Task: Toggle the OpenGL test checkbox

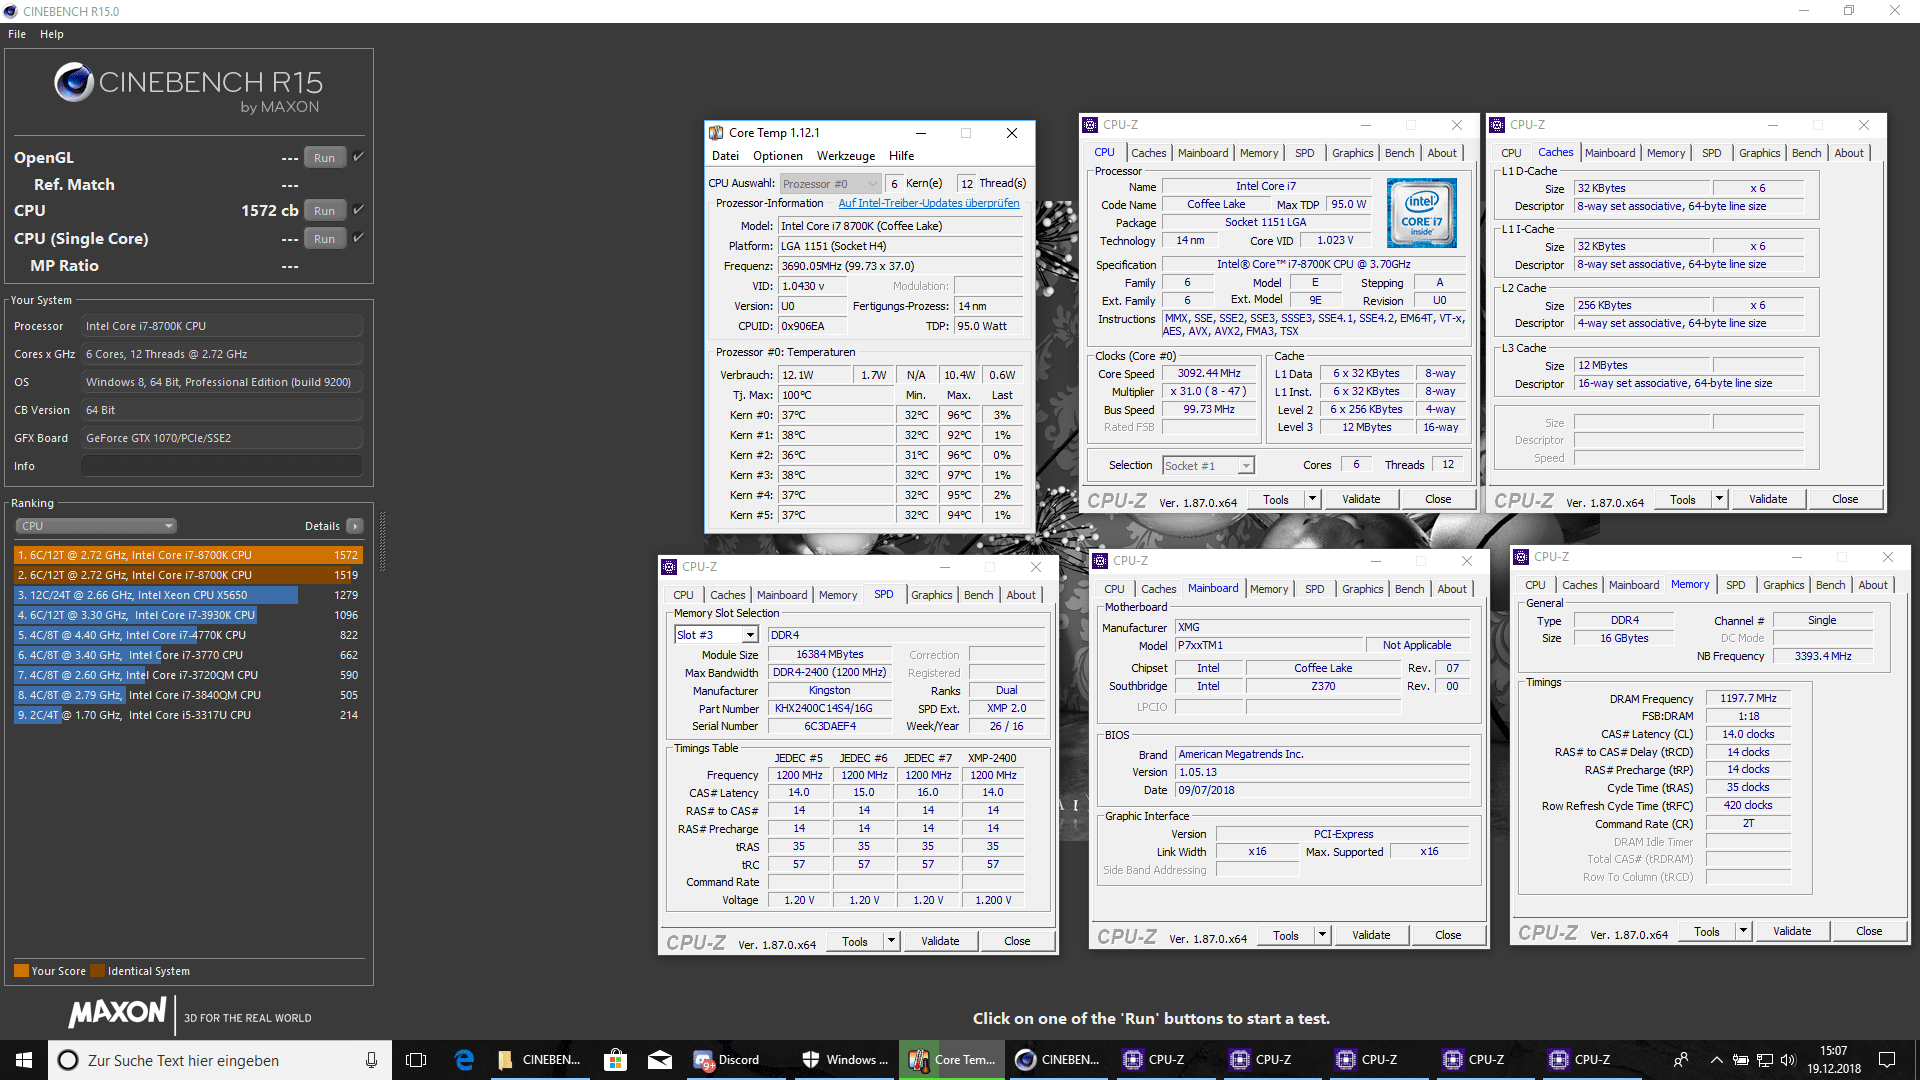Action: tap(359, 157)
